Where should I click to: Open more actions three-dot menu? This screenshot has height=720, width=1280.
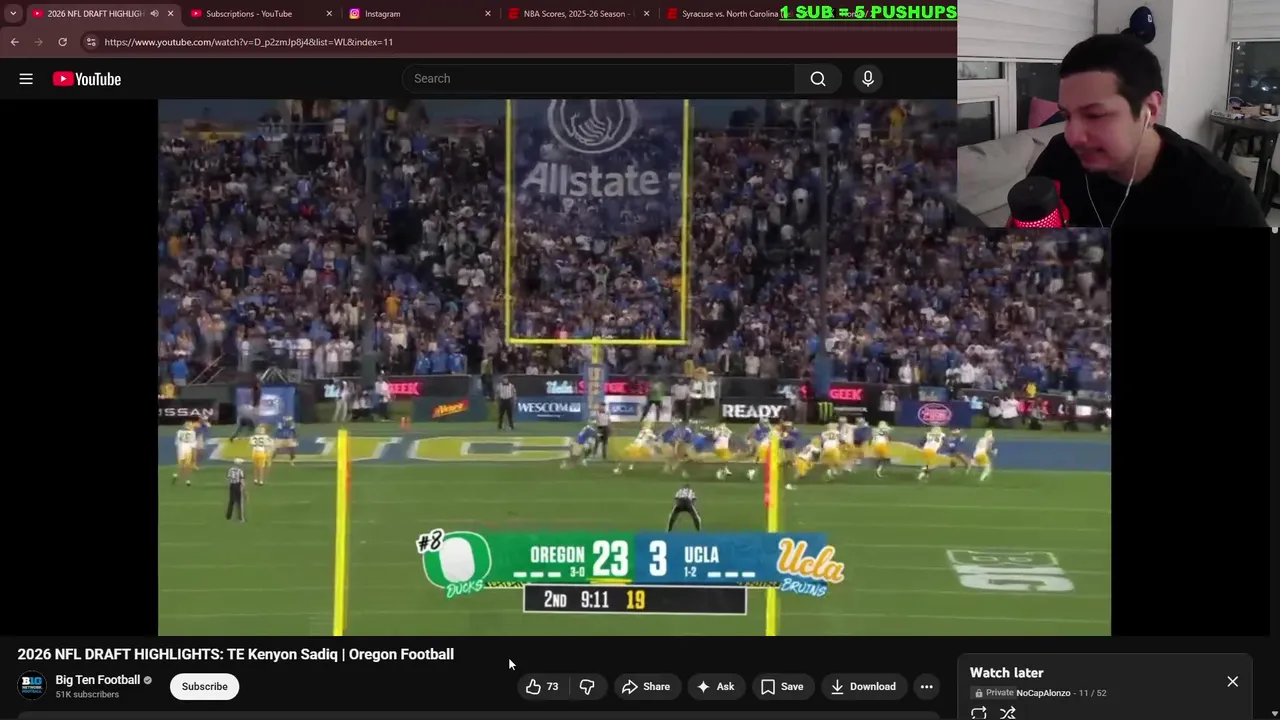tap(927, 687)
